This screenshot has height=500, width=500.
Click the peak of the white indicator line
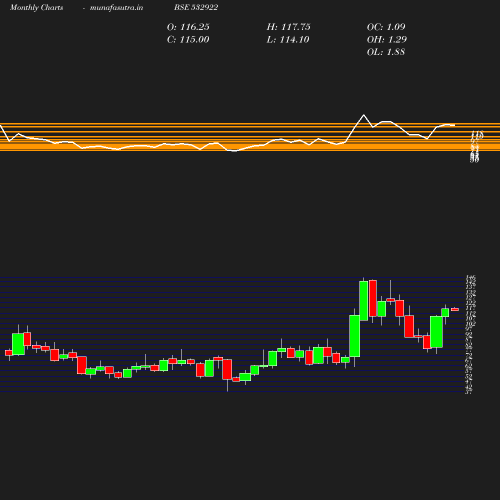click(x=364, y=115)
